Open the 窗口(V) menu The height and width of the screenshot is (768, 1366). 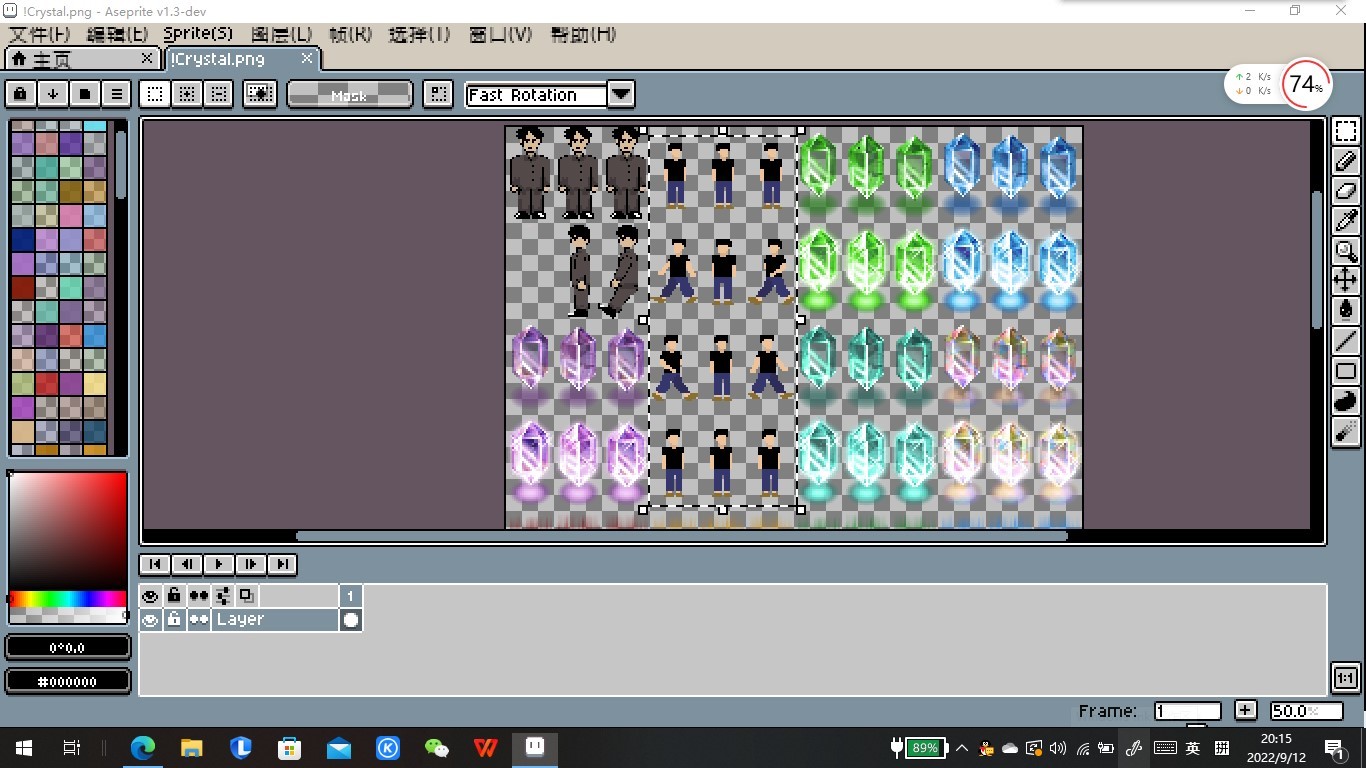click(x=500, y=34)
